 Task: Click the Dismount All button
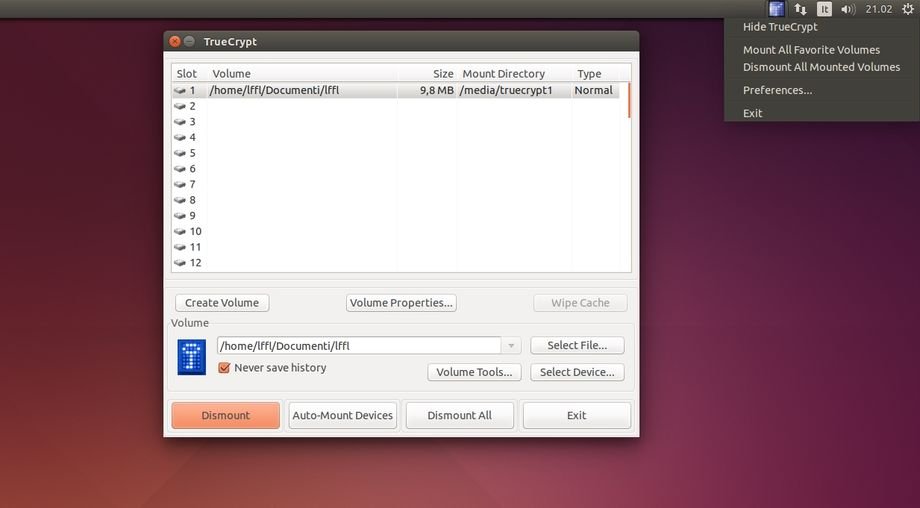459,415
